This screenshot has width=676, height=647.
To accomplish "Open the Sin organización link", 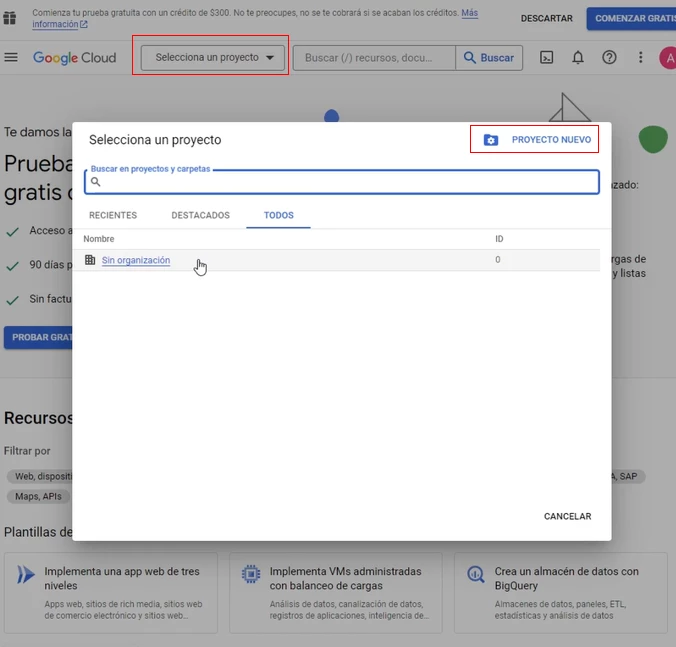I will coord(136,260).
